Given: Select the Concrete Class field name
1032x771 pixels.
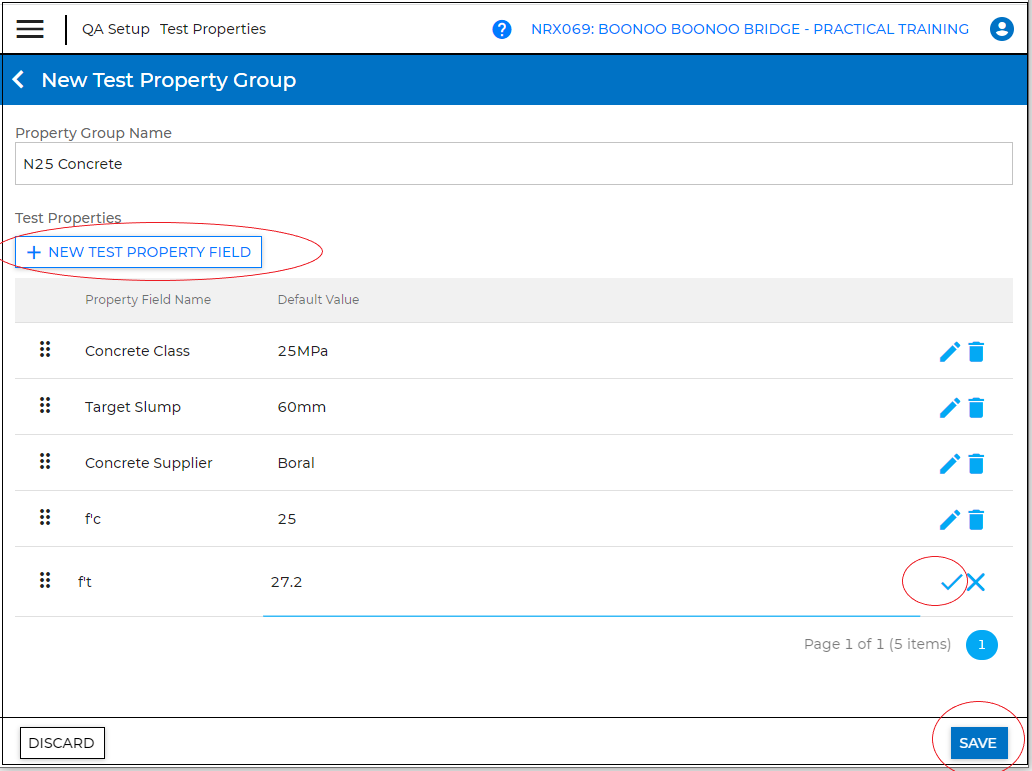Looking at the screenshot, I should coord(137,351).
